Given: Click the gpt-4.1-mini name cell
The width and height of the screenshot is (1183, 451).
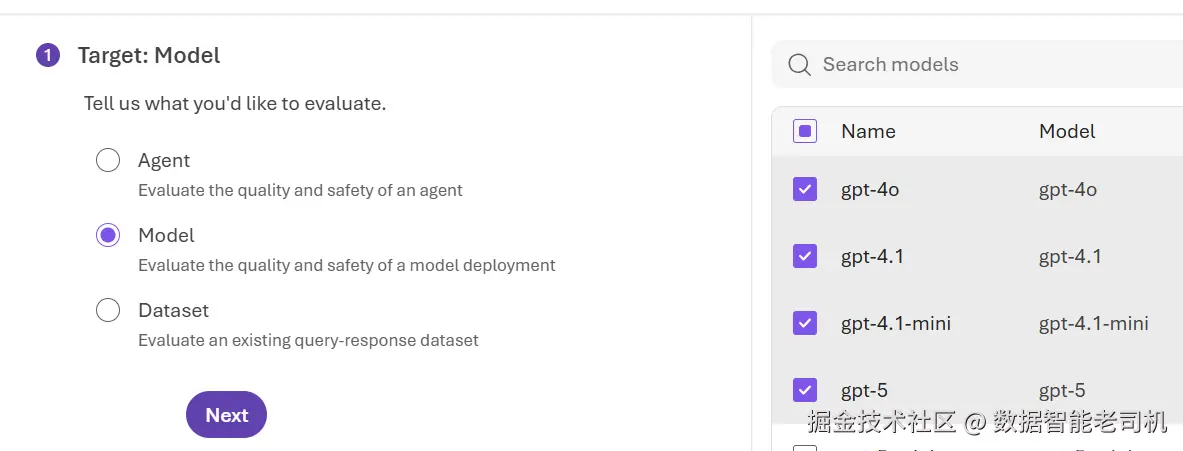Looking at the screenshot, I should tap(896, 324).
